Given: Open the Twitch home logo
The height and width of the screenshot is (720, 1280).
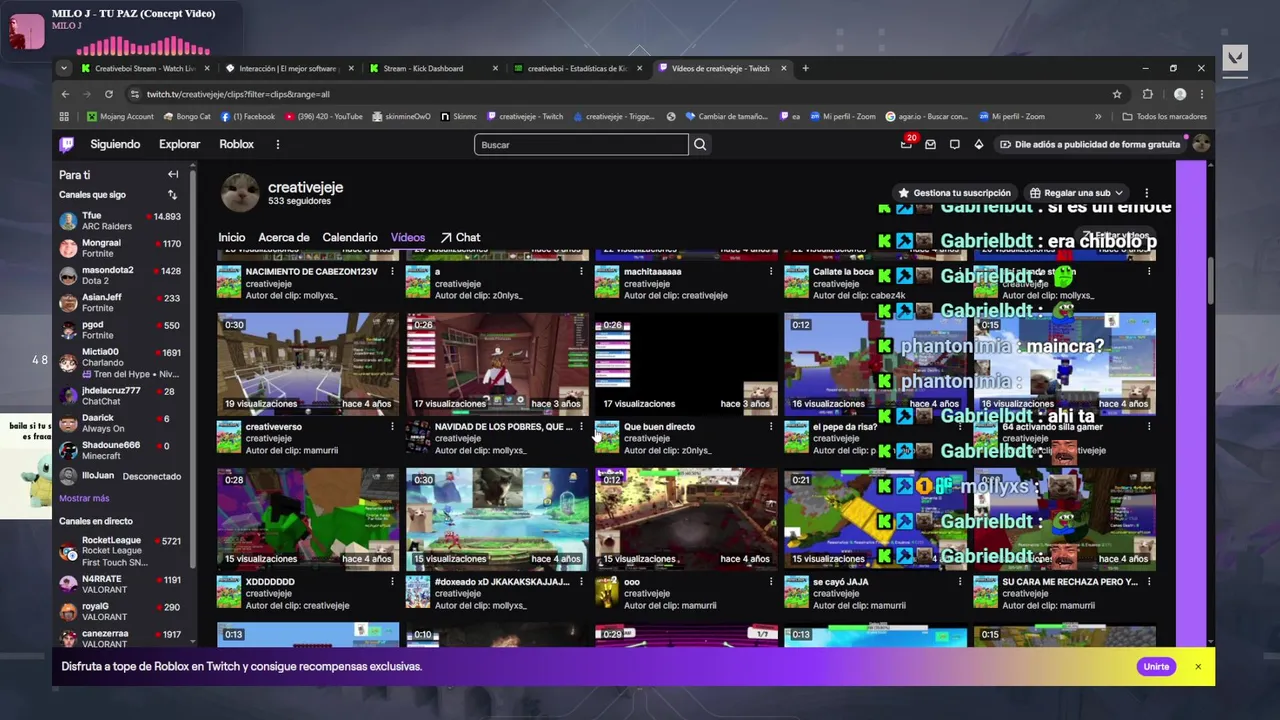Looking at the screenshot, I should tap(67, 144).
